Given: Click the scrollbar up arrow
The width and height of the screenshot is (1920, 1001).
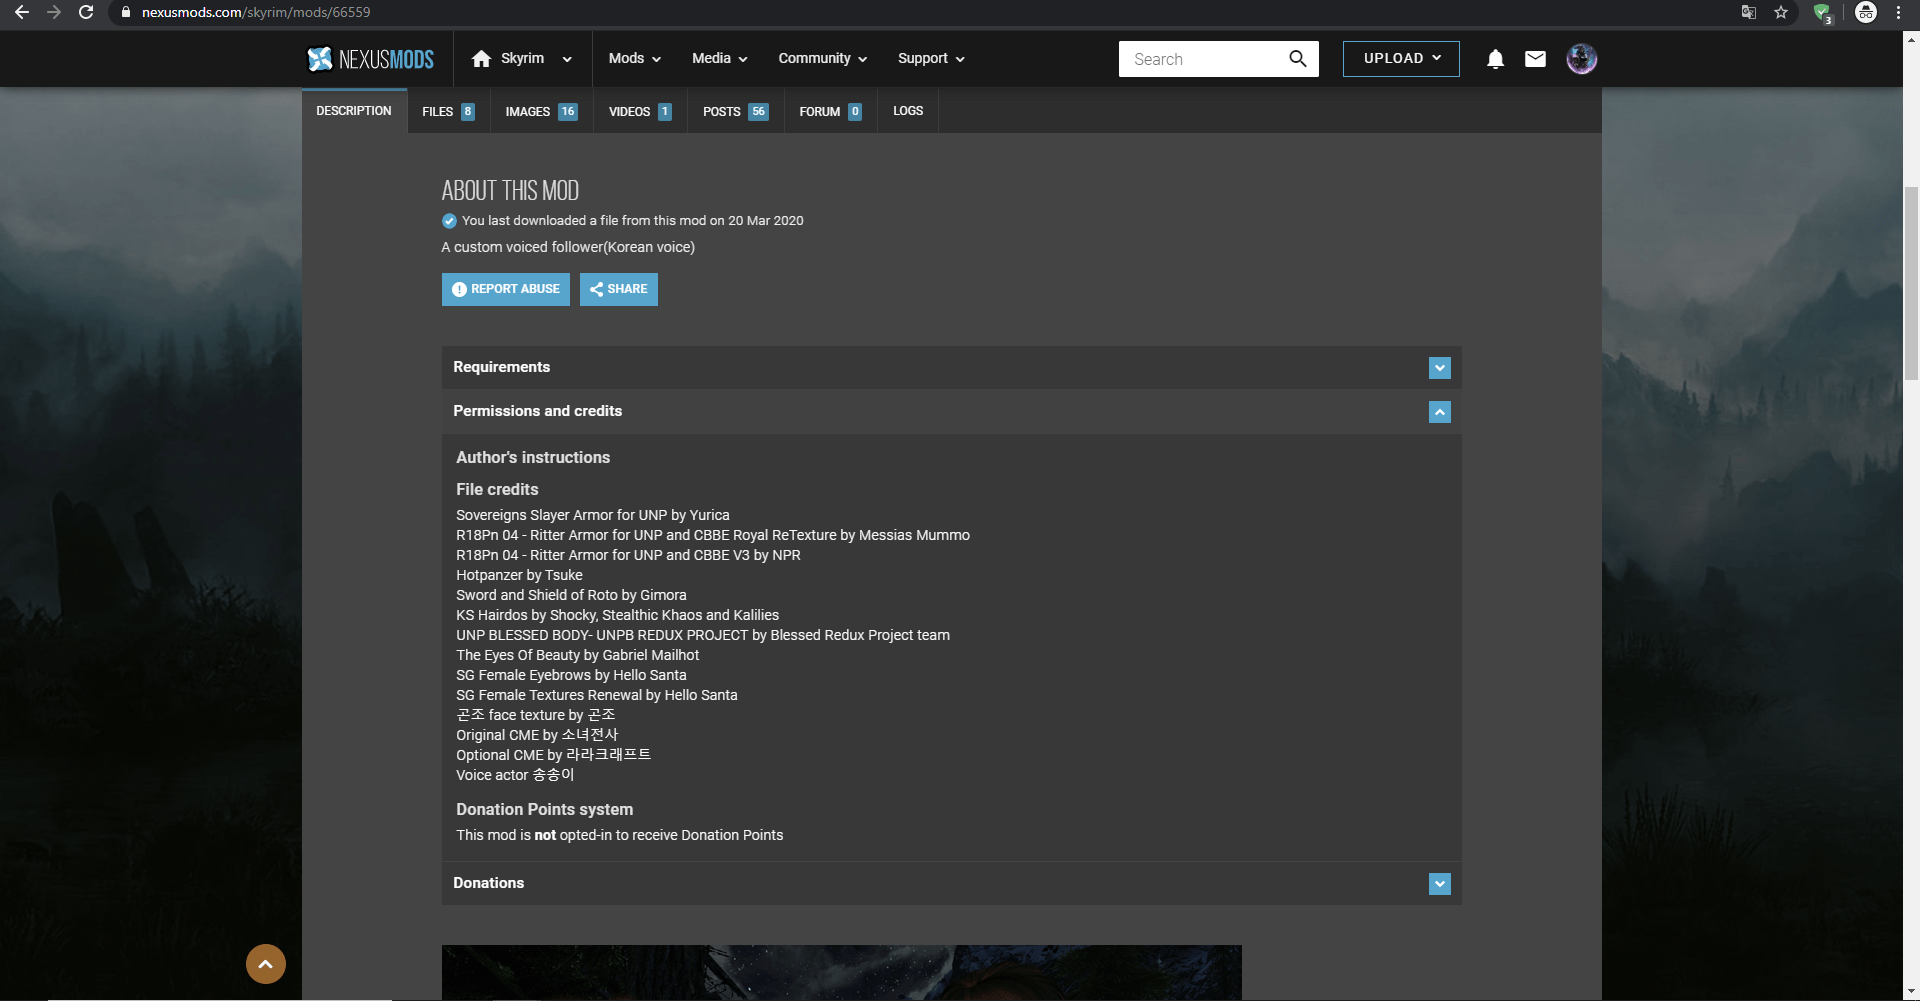Looking at the screenshot, I should pyautogui.click(x=1911, y=40).
